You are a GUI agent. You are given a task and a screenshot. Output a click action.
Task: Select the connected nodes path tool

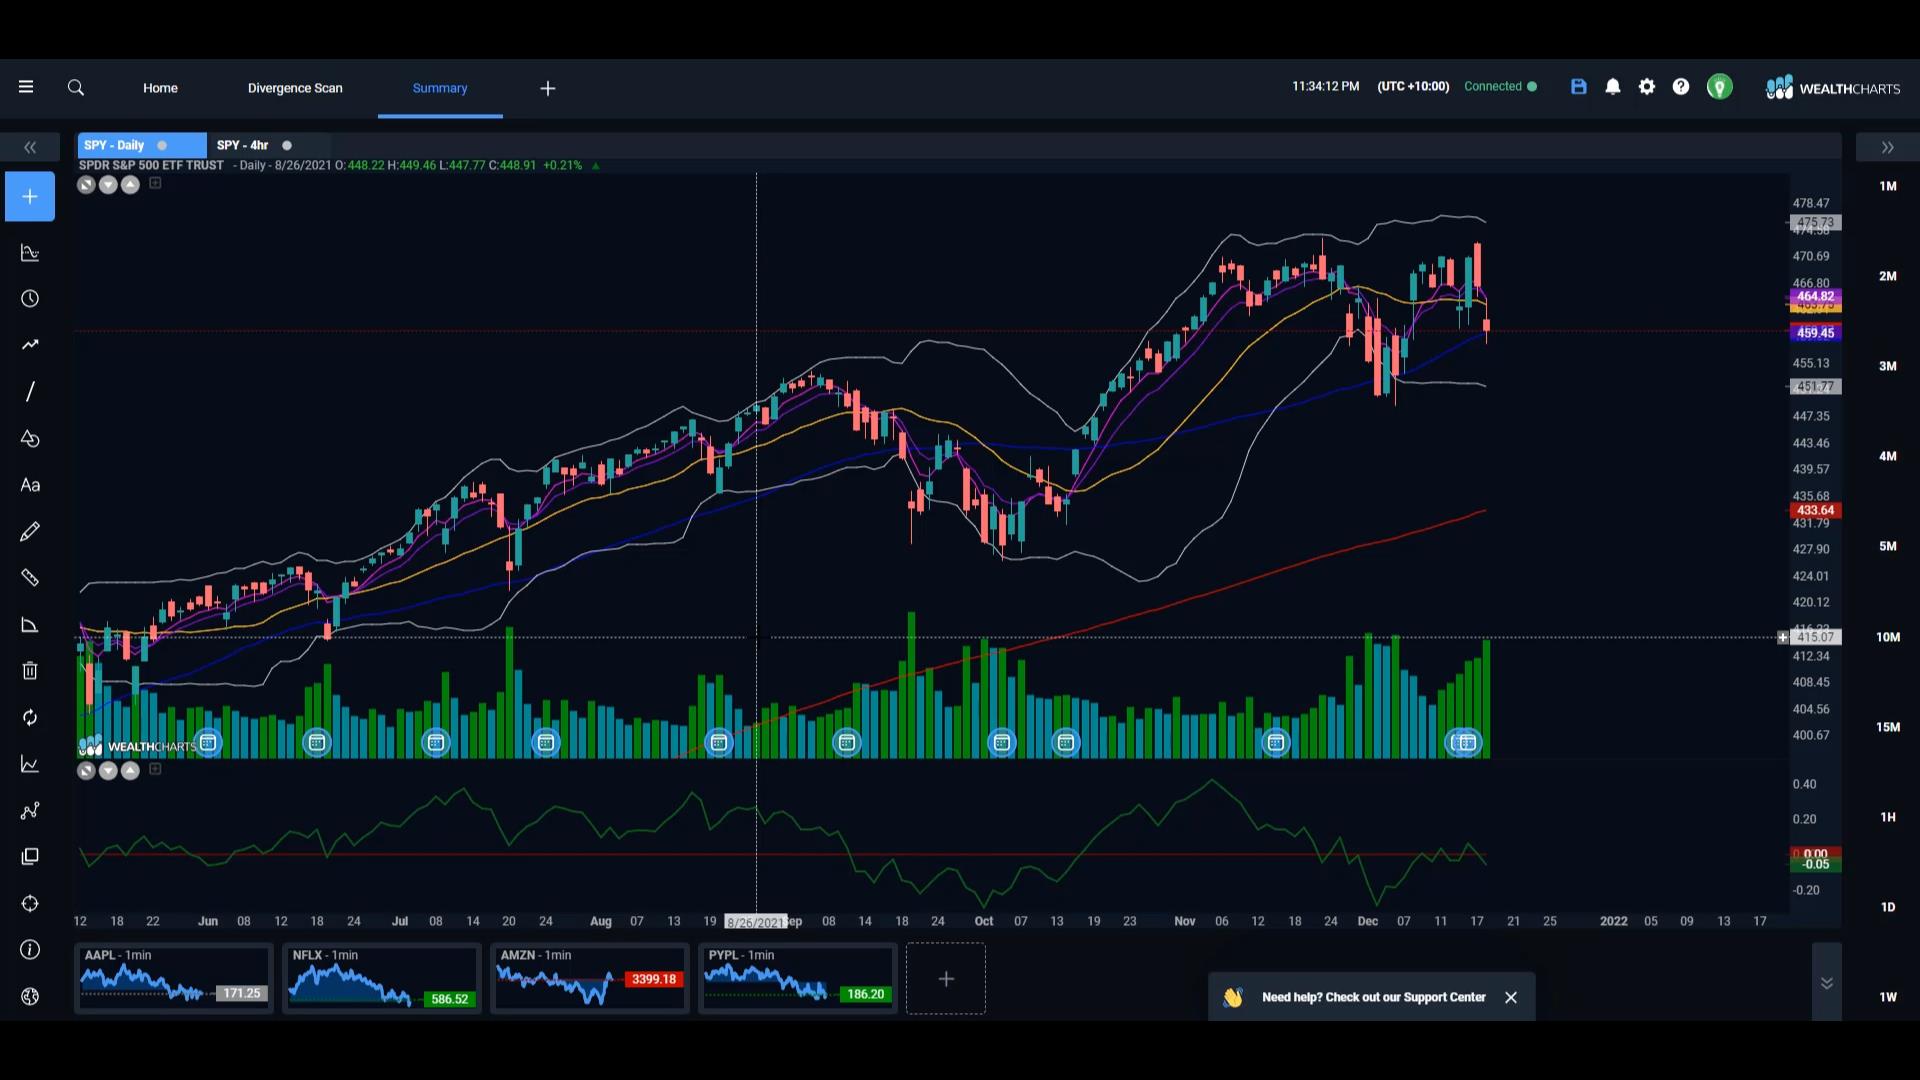coord(30,811)
